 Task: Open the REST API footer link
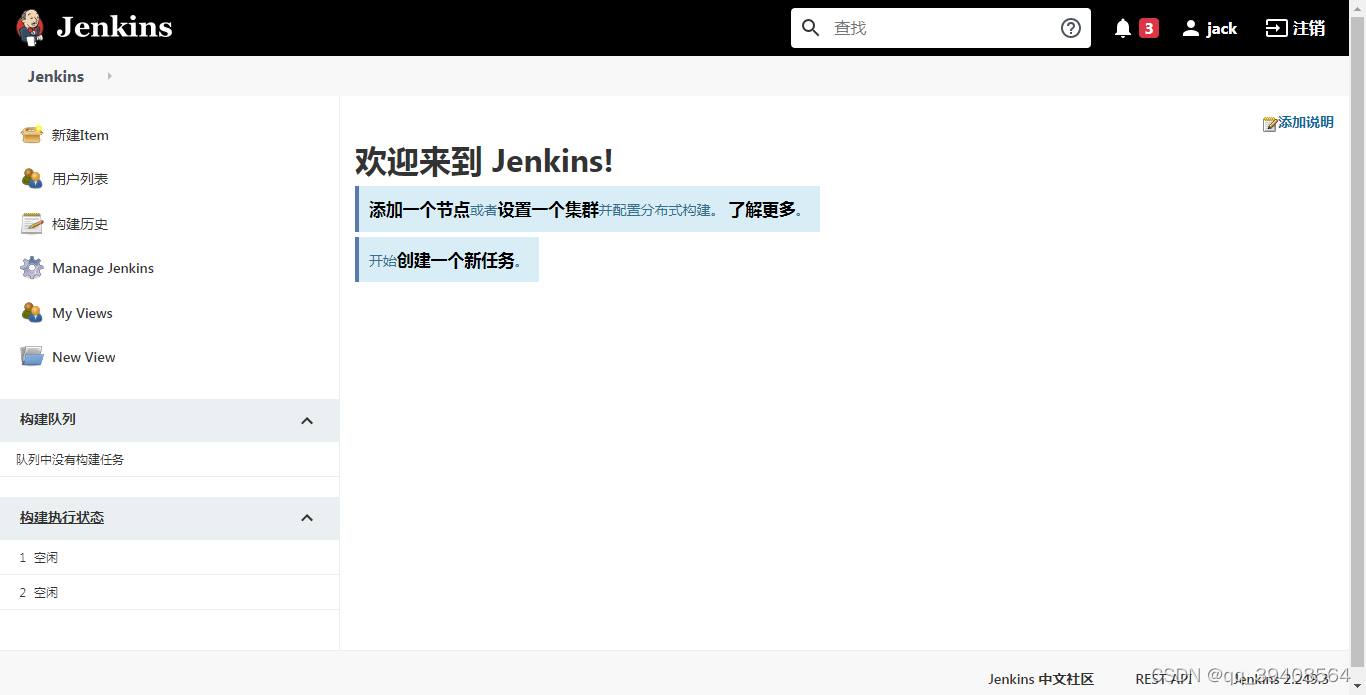point(1164,679)
